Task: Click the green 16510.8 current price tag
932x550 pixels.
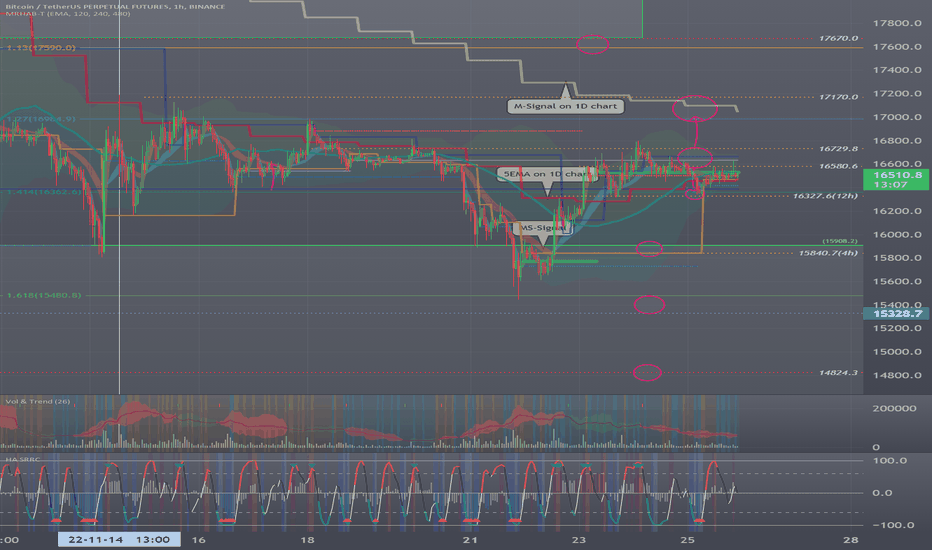Action: tap(896, 180)
